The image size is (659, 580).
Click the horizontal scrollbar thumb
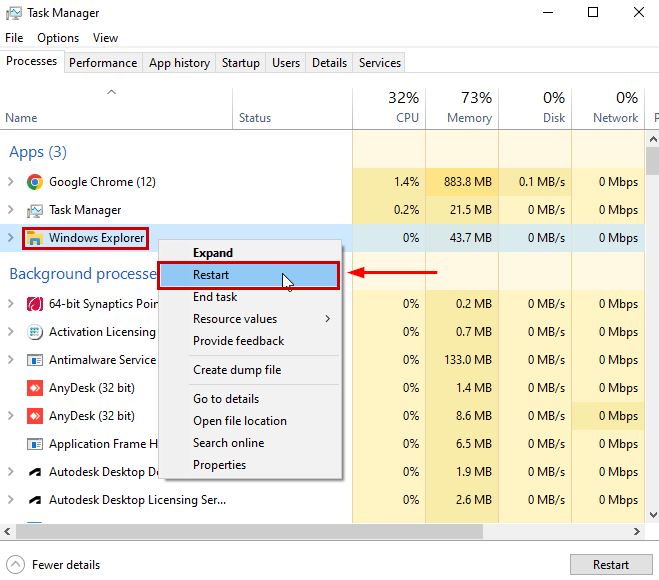249,531
